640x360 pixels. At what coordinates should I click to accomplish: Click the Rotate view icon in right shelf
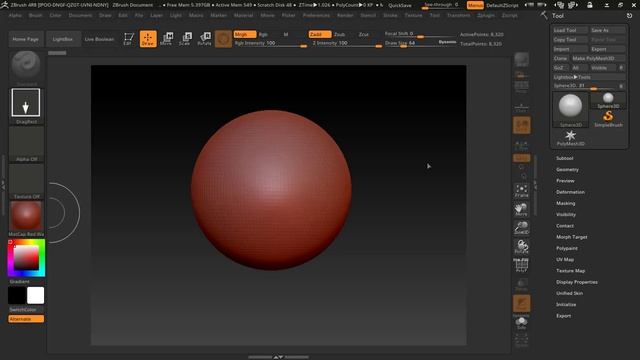[x=522, y=247]
